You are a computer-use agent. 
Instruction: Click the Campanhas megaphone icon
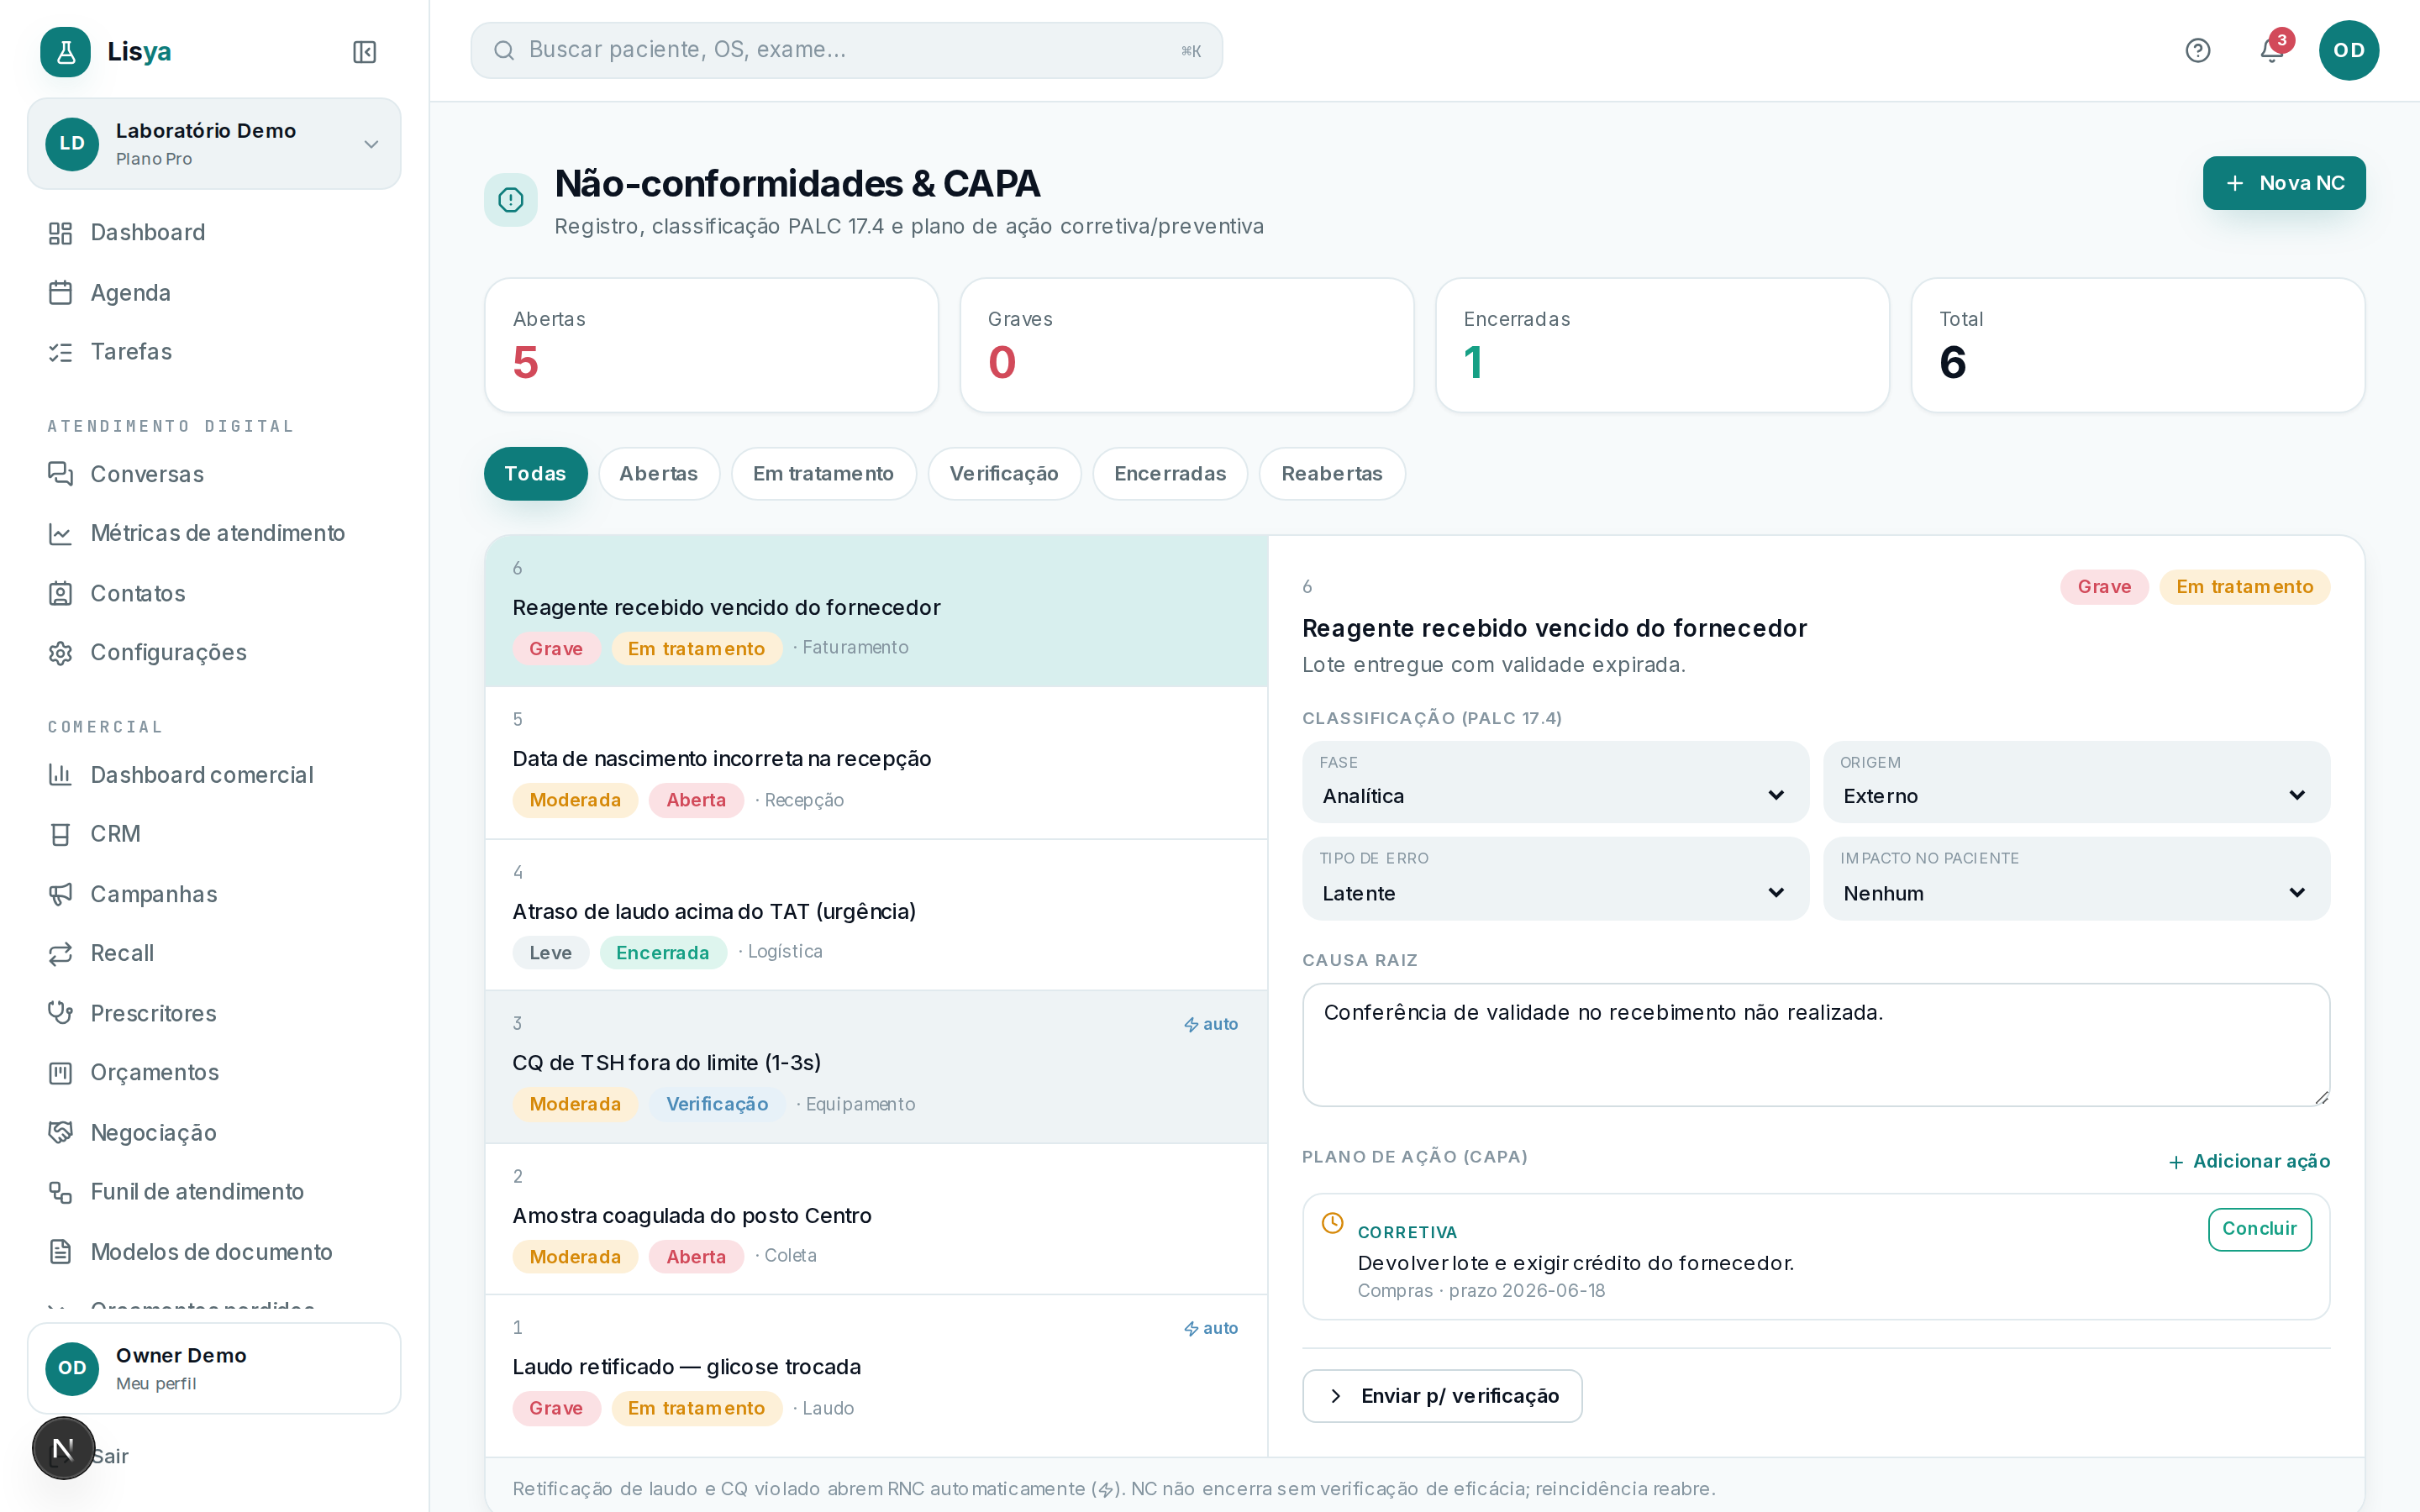point(60,893)
